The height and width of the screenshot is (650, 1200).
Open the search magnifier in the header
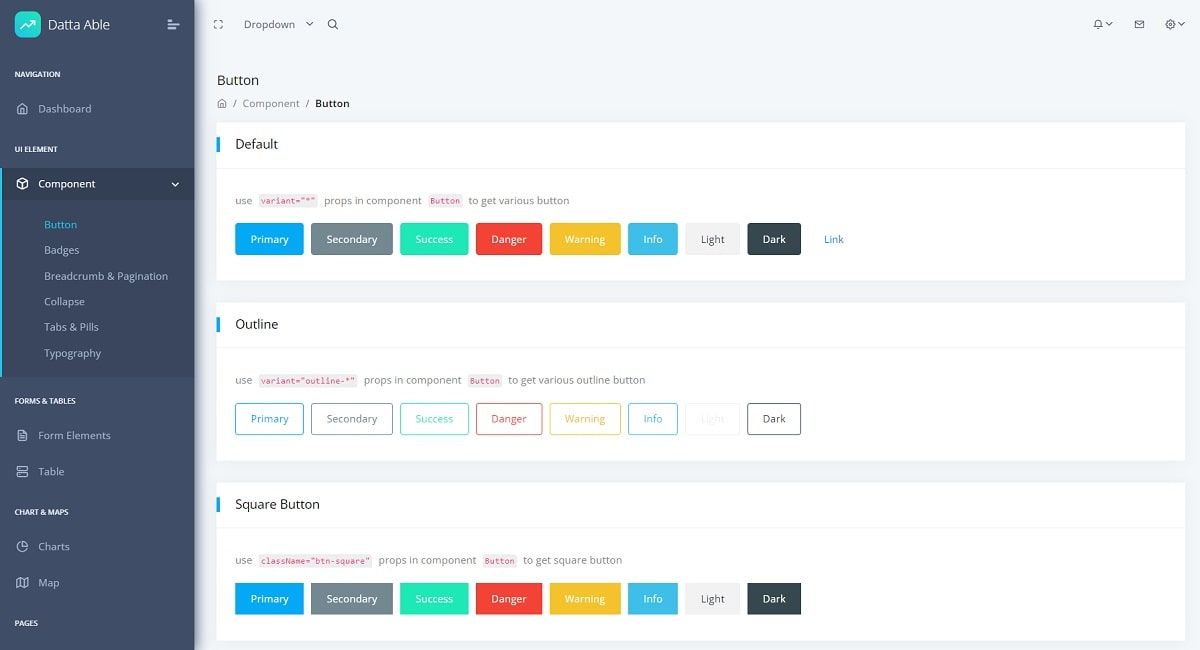point(333,24)
